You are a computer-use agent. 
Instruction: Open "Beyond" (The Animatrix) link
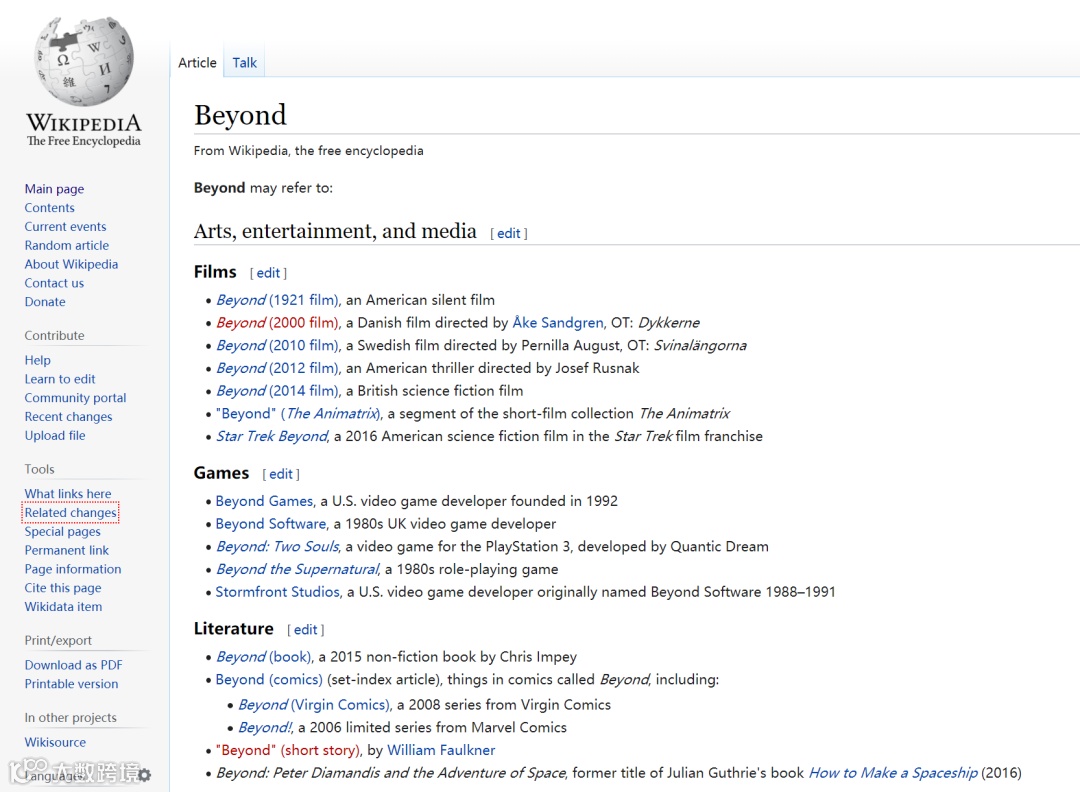pyautogui.click(x=298, y=414)
